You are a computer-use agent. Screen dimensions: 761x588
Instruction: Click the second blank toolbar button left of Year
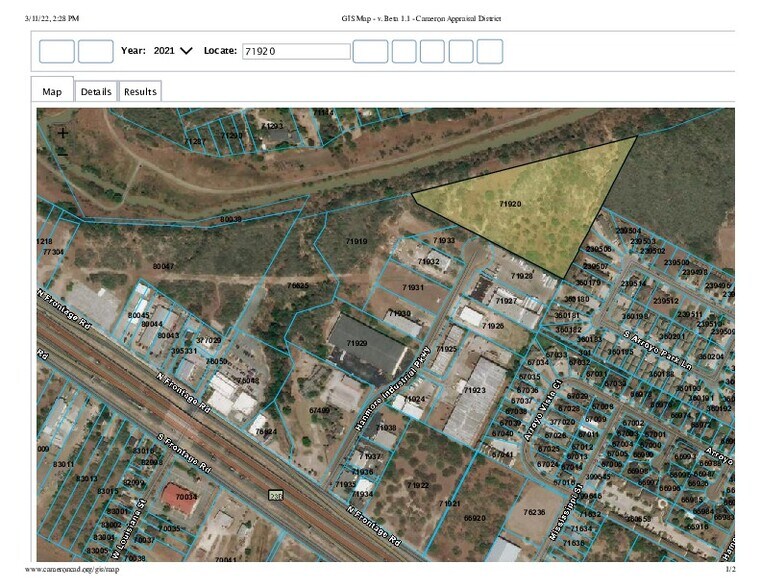96,51
